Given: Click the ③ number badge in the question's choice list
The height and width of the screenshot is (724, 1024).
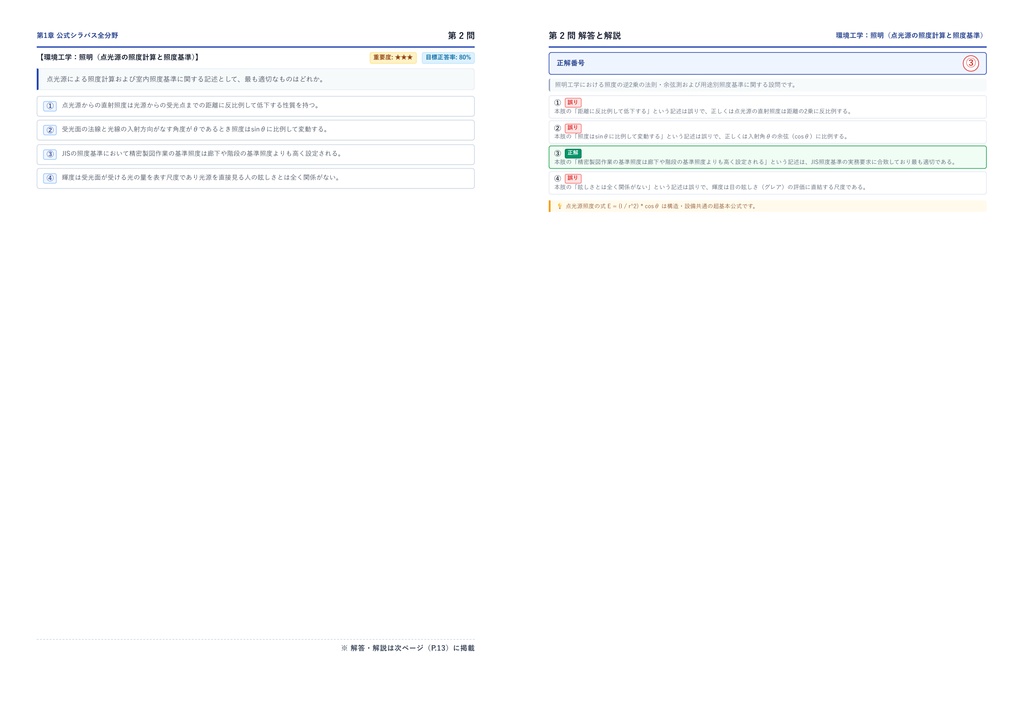Looking at the screenshot, I should point(50,154).
